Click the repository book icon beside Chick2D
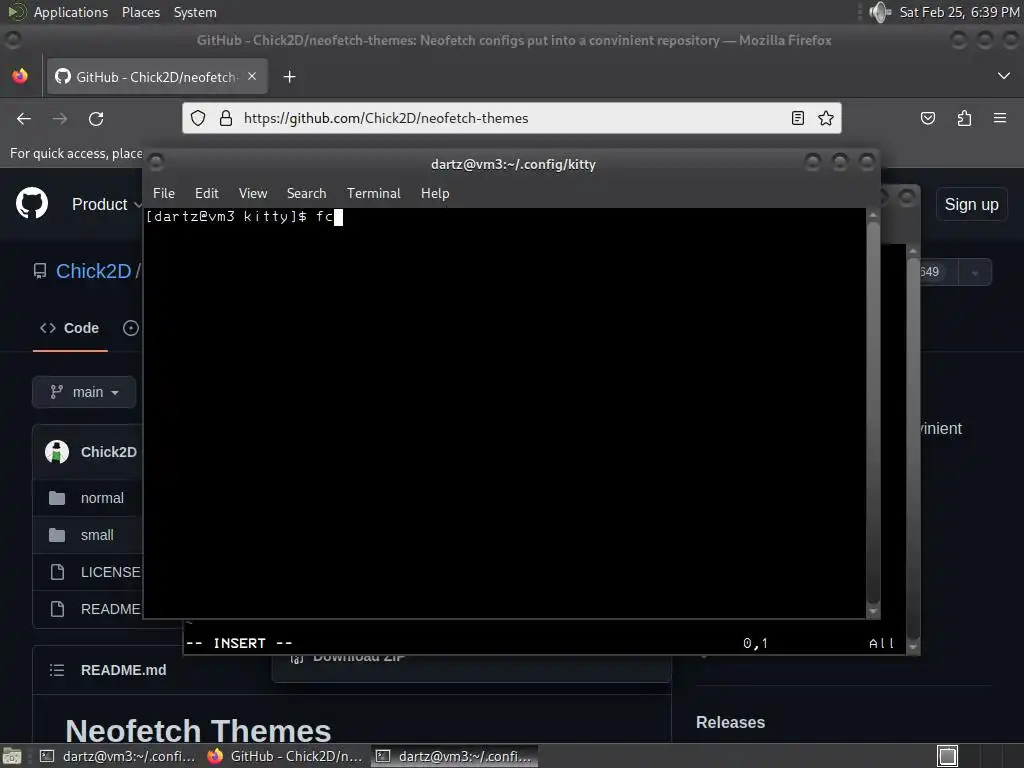Screen dimensions: 1024x768 pos(40,271)
